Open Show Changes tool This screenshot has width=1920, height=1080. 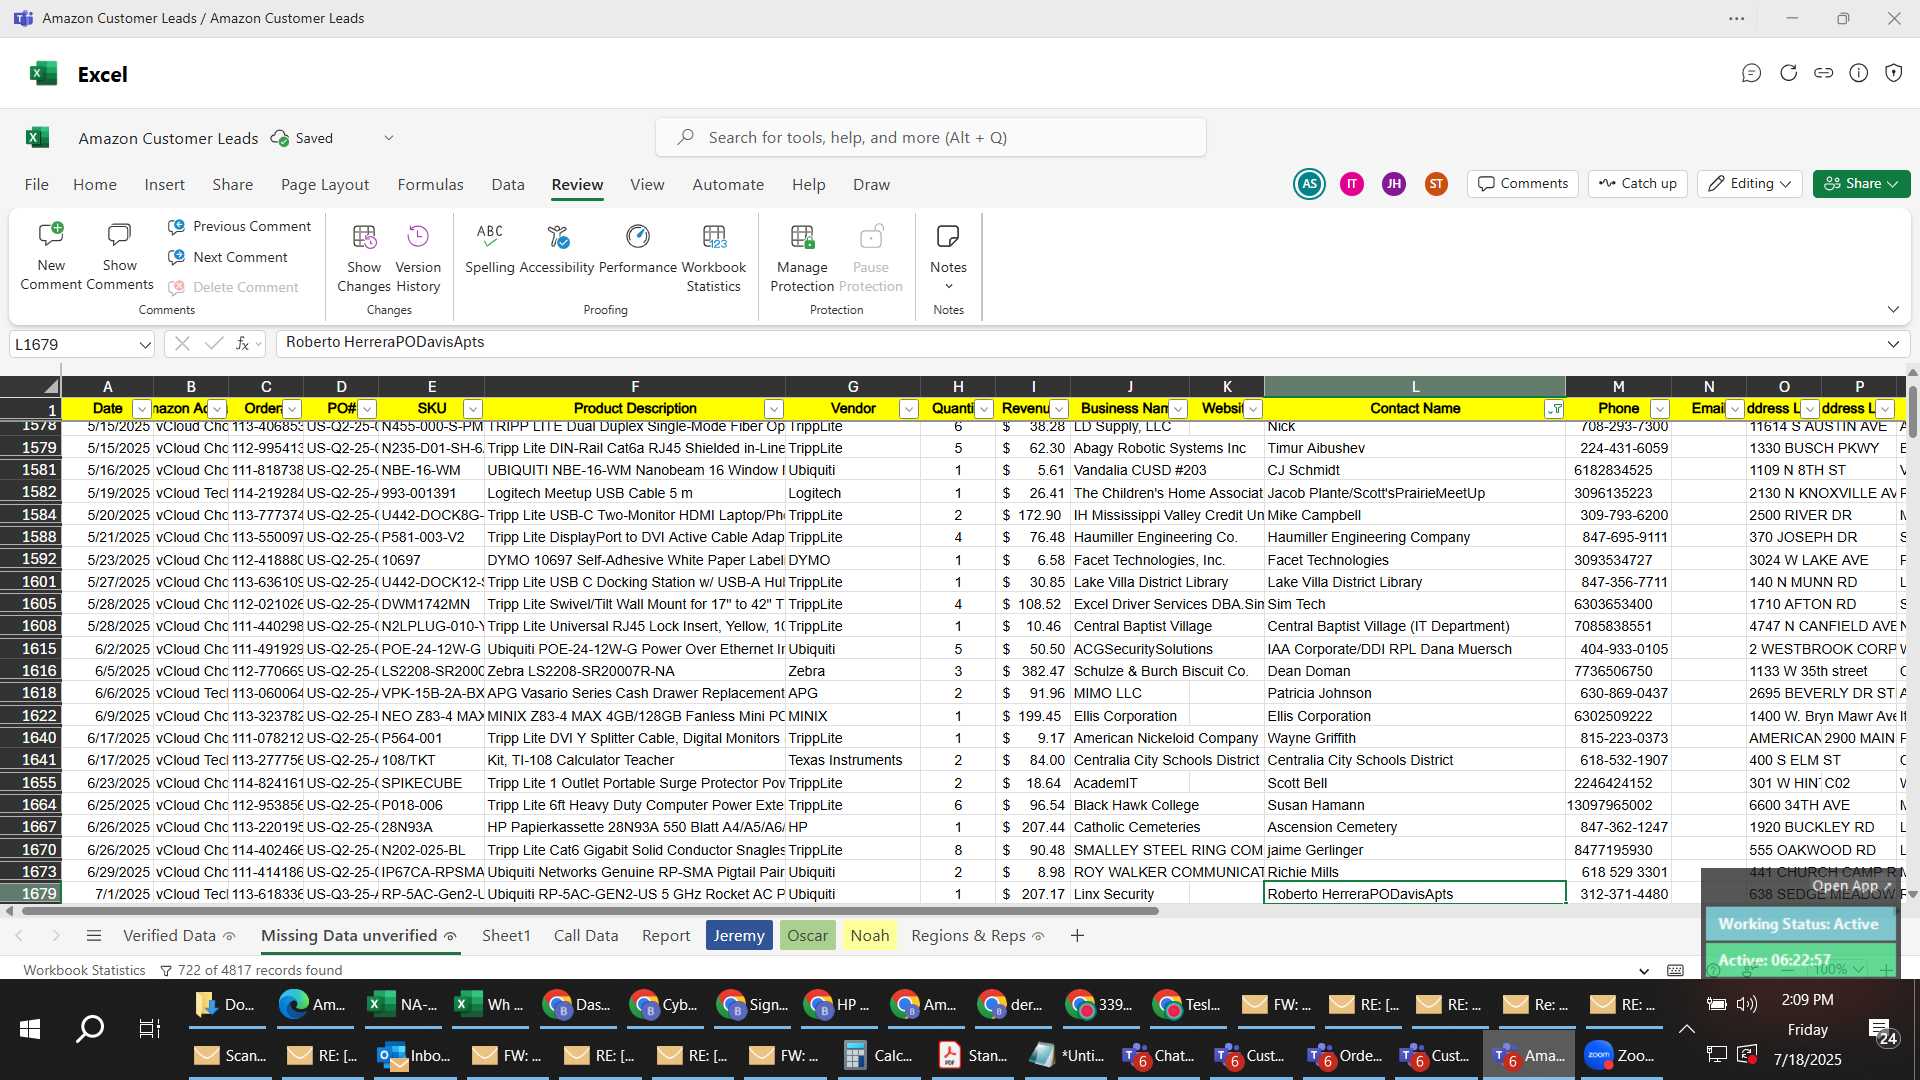click(364, 258)
